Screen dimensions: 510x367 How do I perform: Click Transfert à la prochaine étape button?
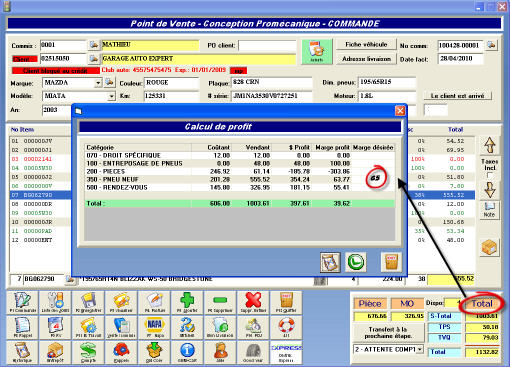[x=388, y=333]
